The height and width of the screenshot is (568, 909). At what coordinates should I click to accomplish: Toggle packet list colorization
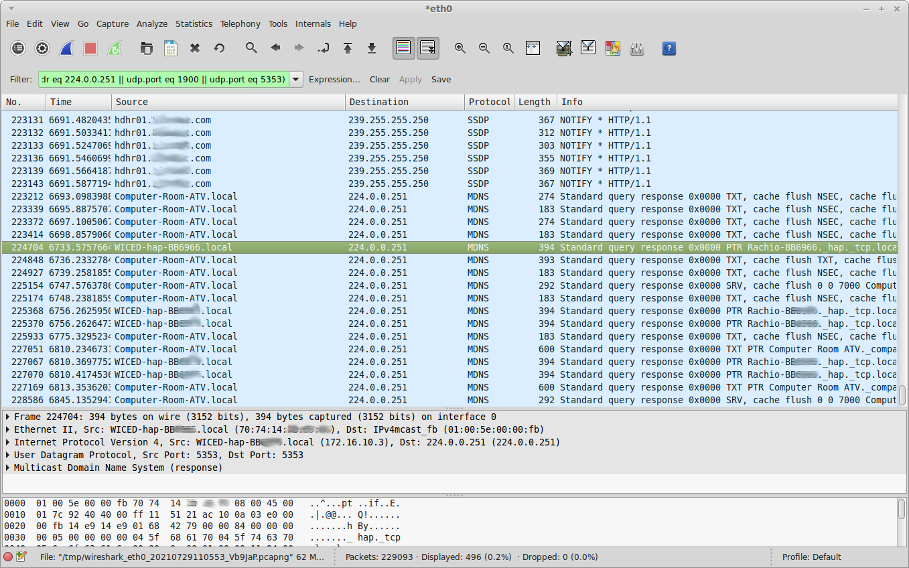[403, 48]
